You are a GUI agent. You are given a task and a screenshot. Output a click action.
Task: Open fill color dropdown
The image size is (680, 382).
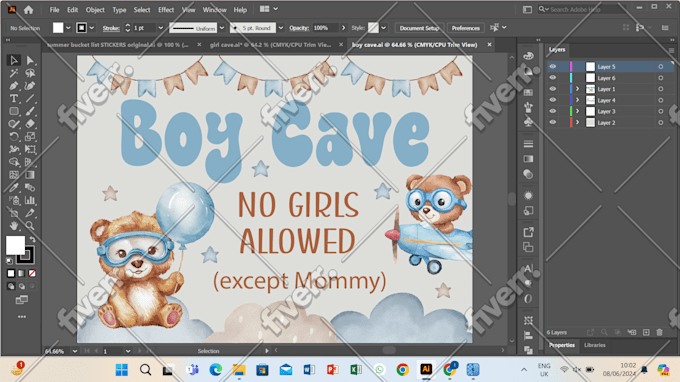pos(68,28)
